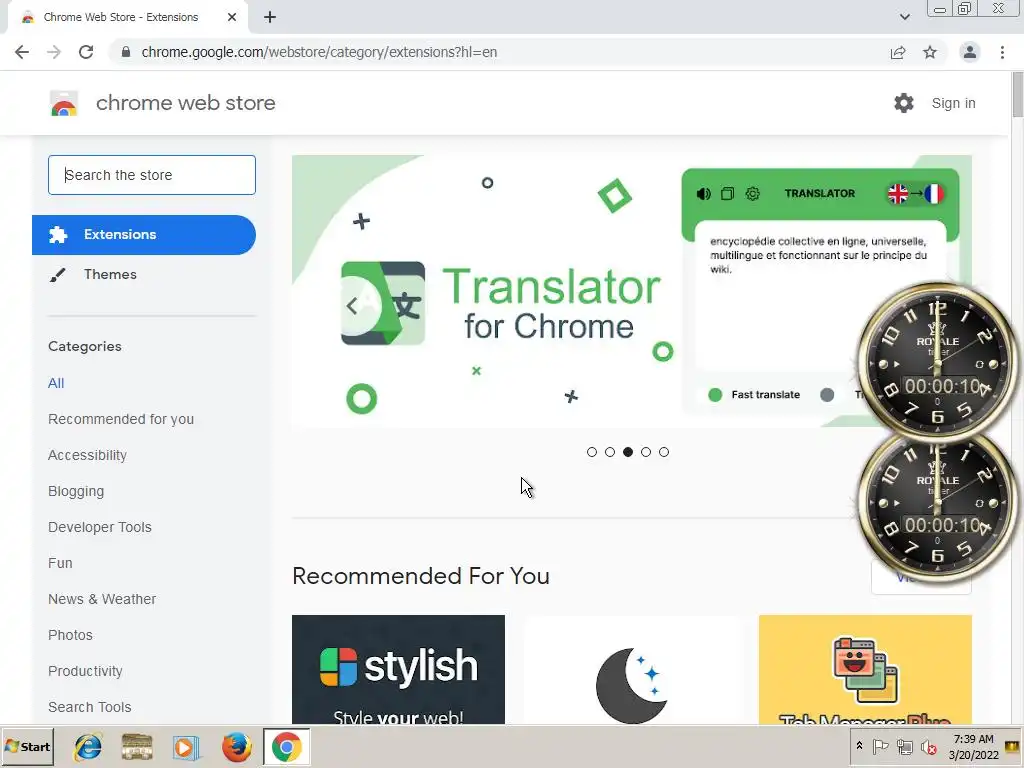The image size is (1024, 768).
Task: Open the moon icon extension card
Action: 632,669
